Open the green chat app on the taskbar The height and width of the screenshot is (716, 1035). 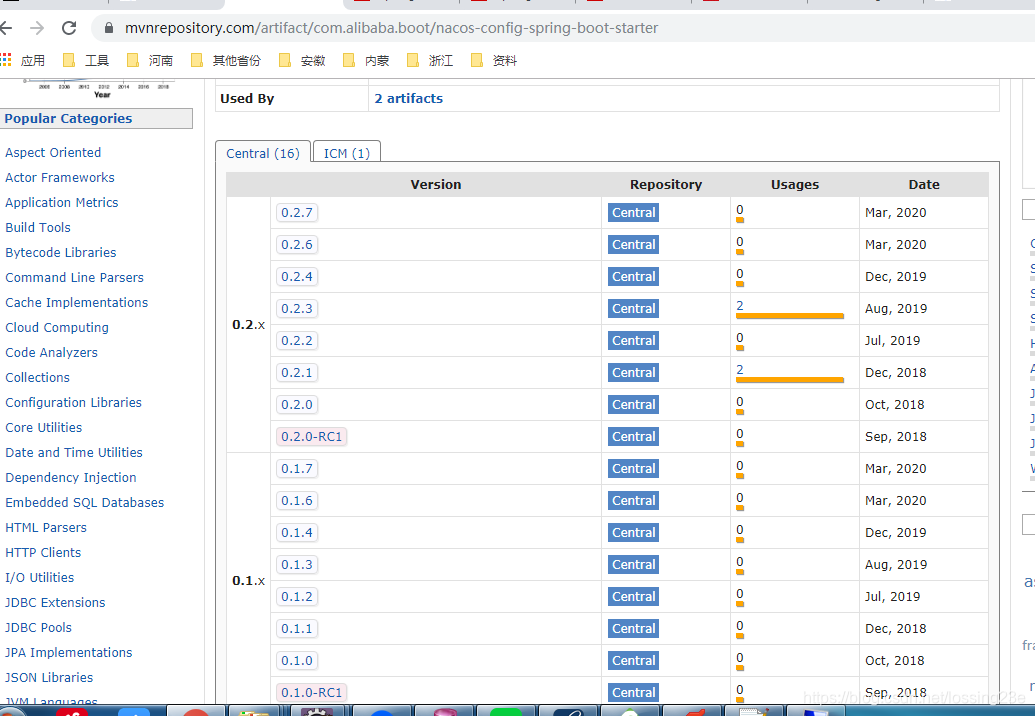tap(505, 710)
